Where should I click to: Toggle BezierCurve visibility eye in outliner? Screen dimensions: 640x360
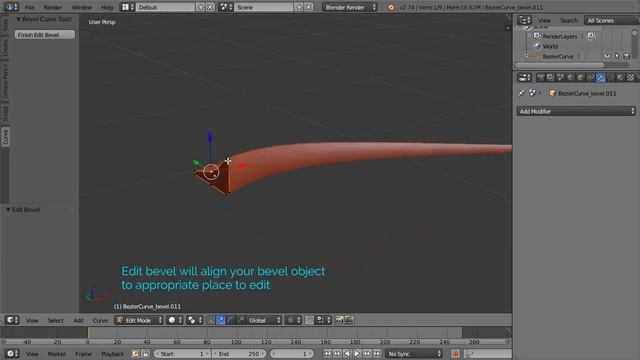pos(607,56)
